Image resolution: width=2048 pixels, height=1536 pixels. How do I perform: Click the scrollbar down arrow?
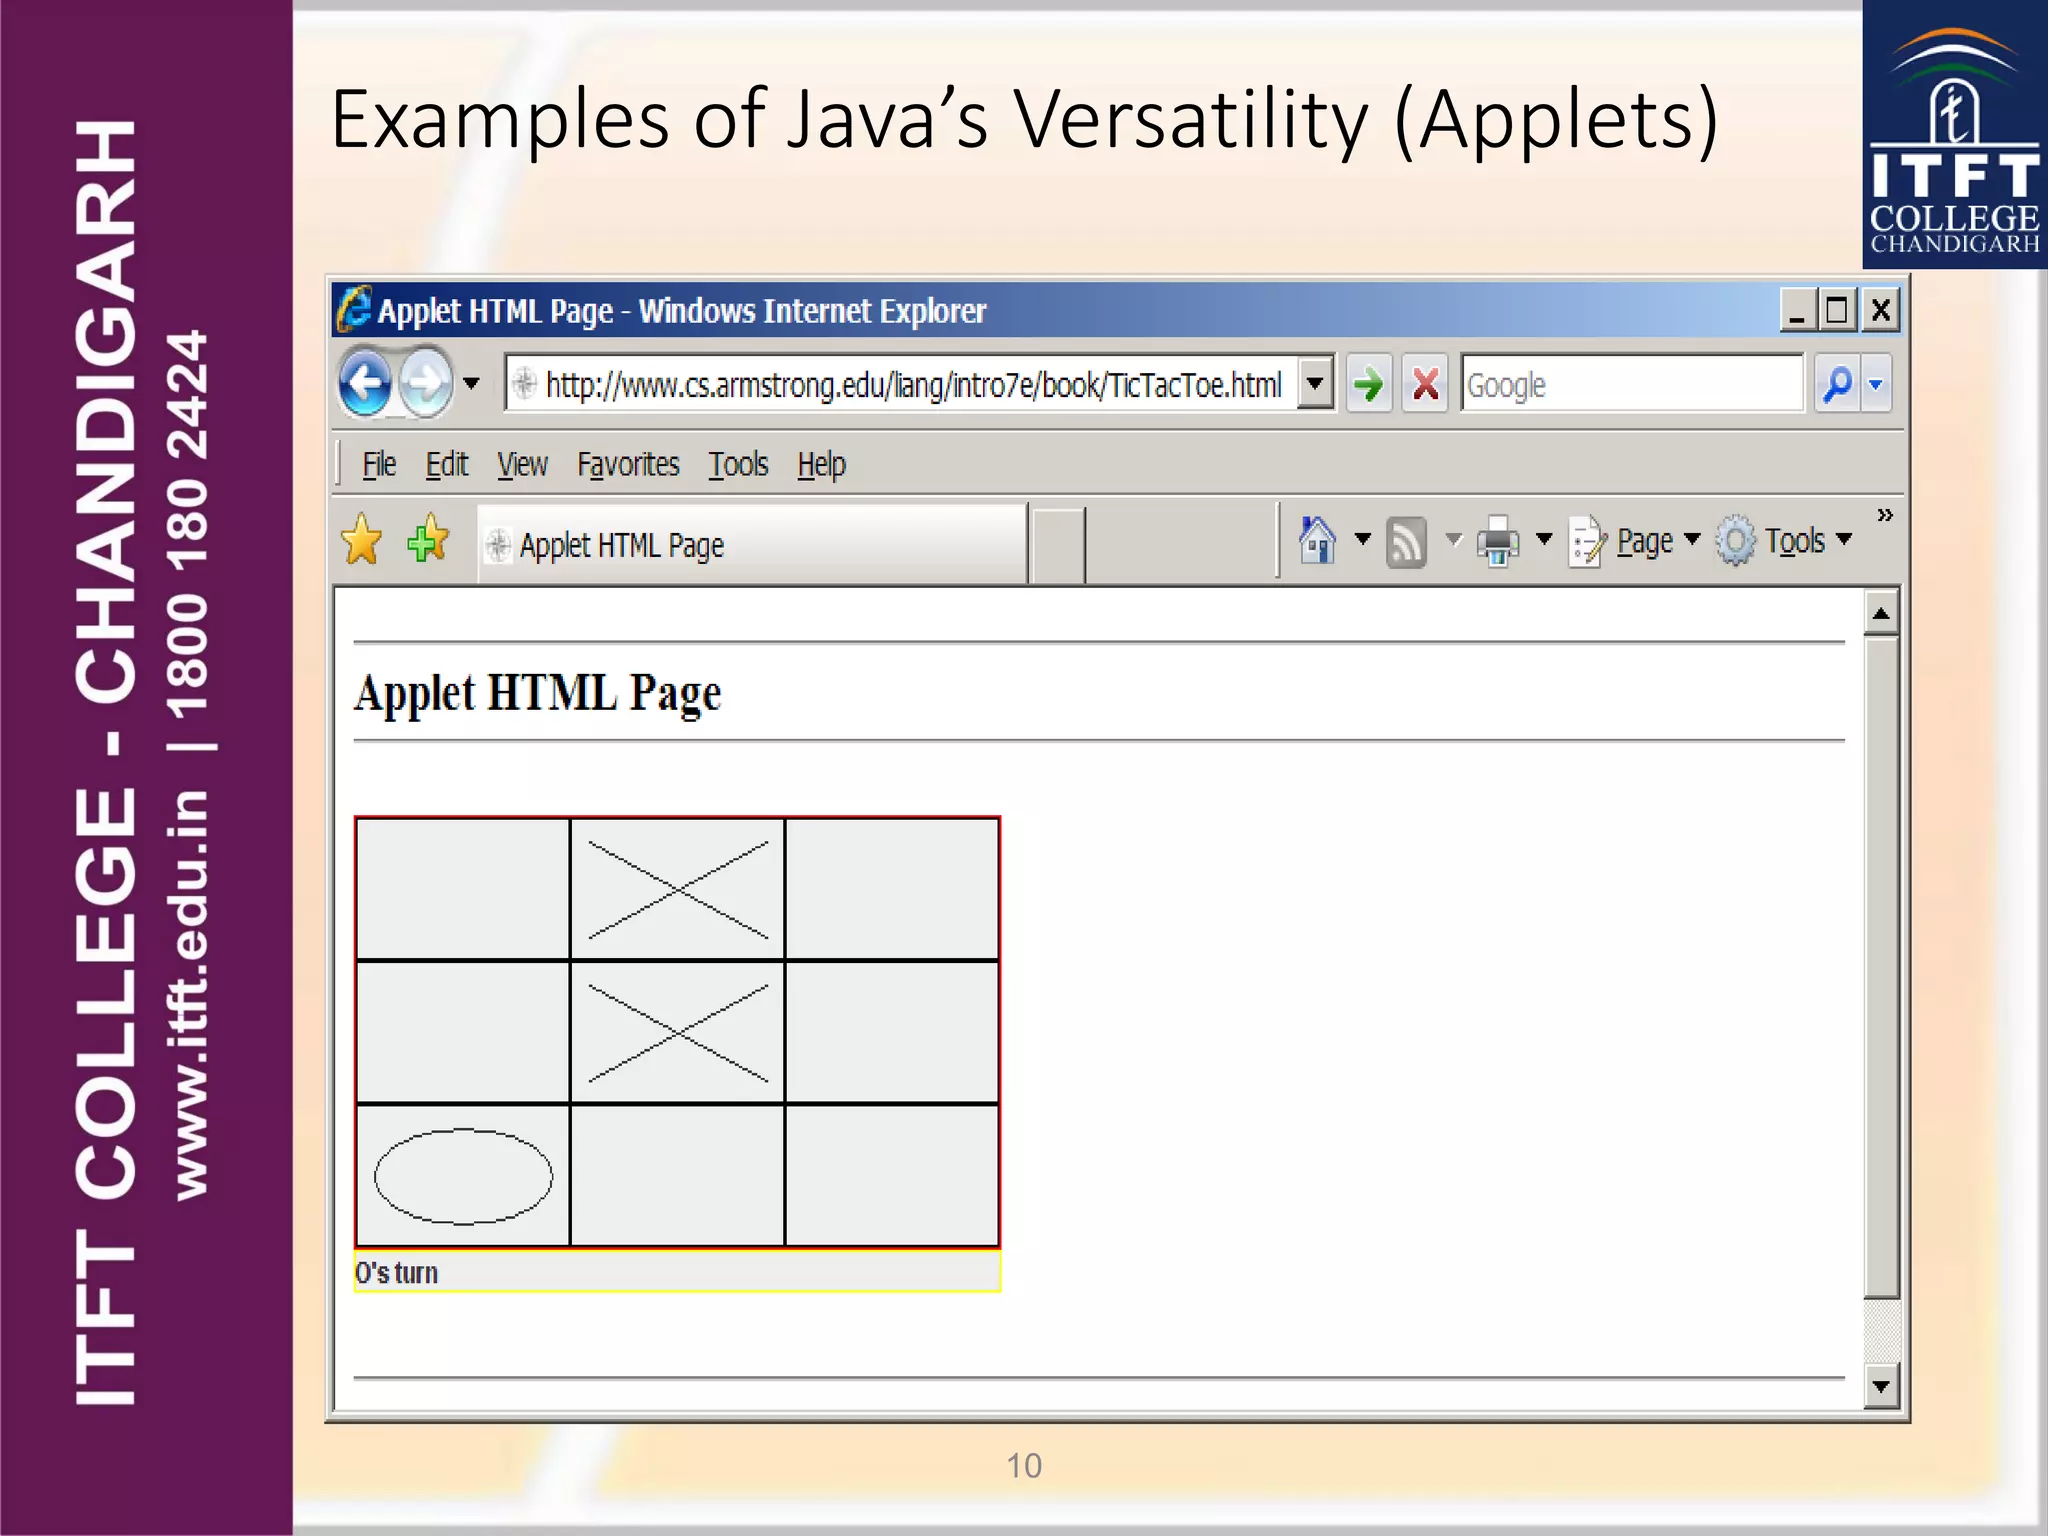point(1881,1386)
